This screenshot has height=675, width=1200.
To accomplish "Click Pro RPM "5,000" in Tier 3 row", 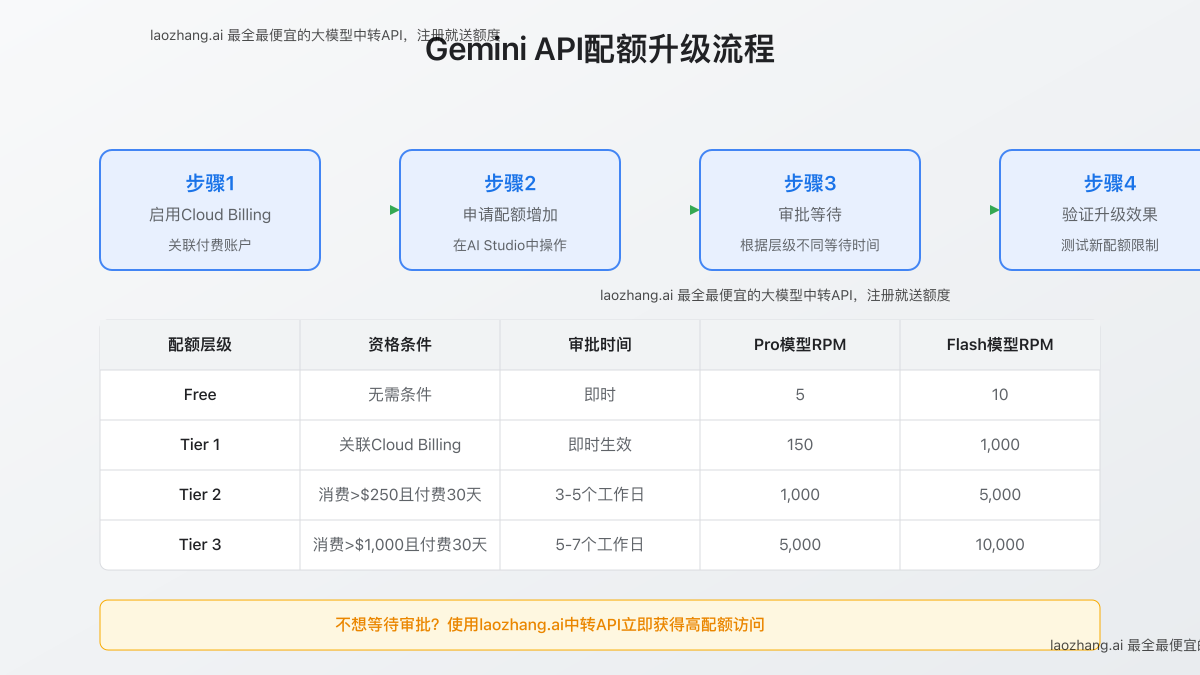I will point(800,545).
